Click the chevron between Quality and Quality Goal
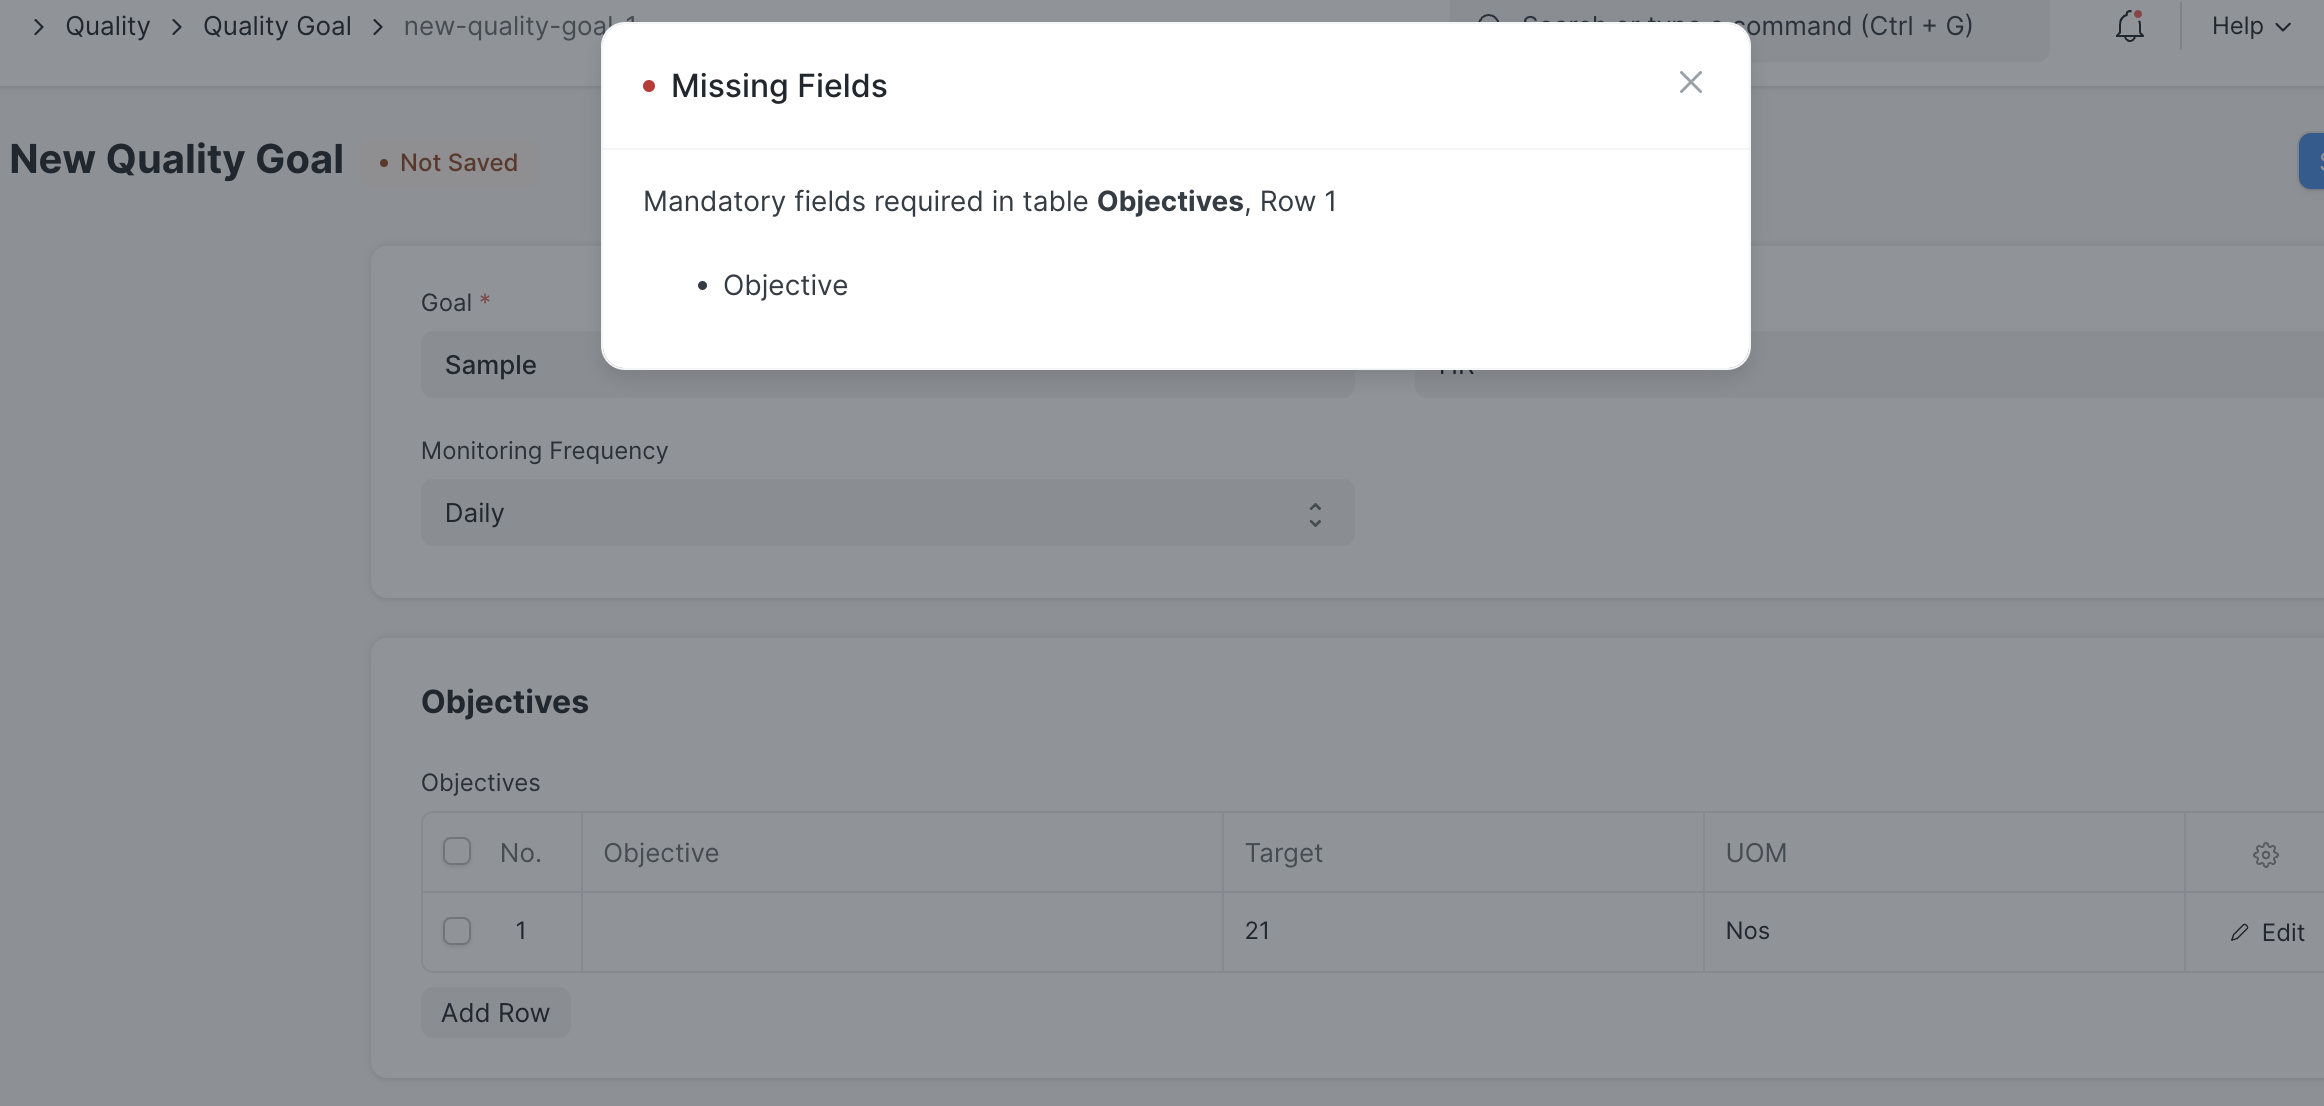The width and height of the screenshot is (2324, 1106). (177, 27)
